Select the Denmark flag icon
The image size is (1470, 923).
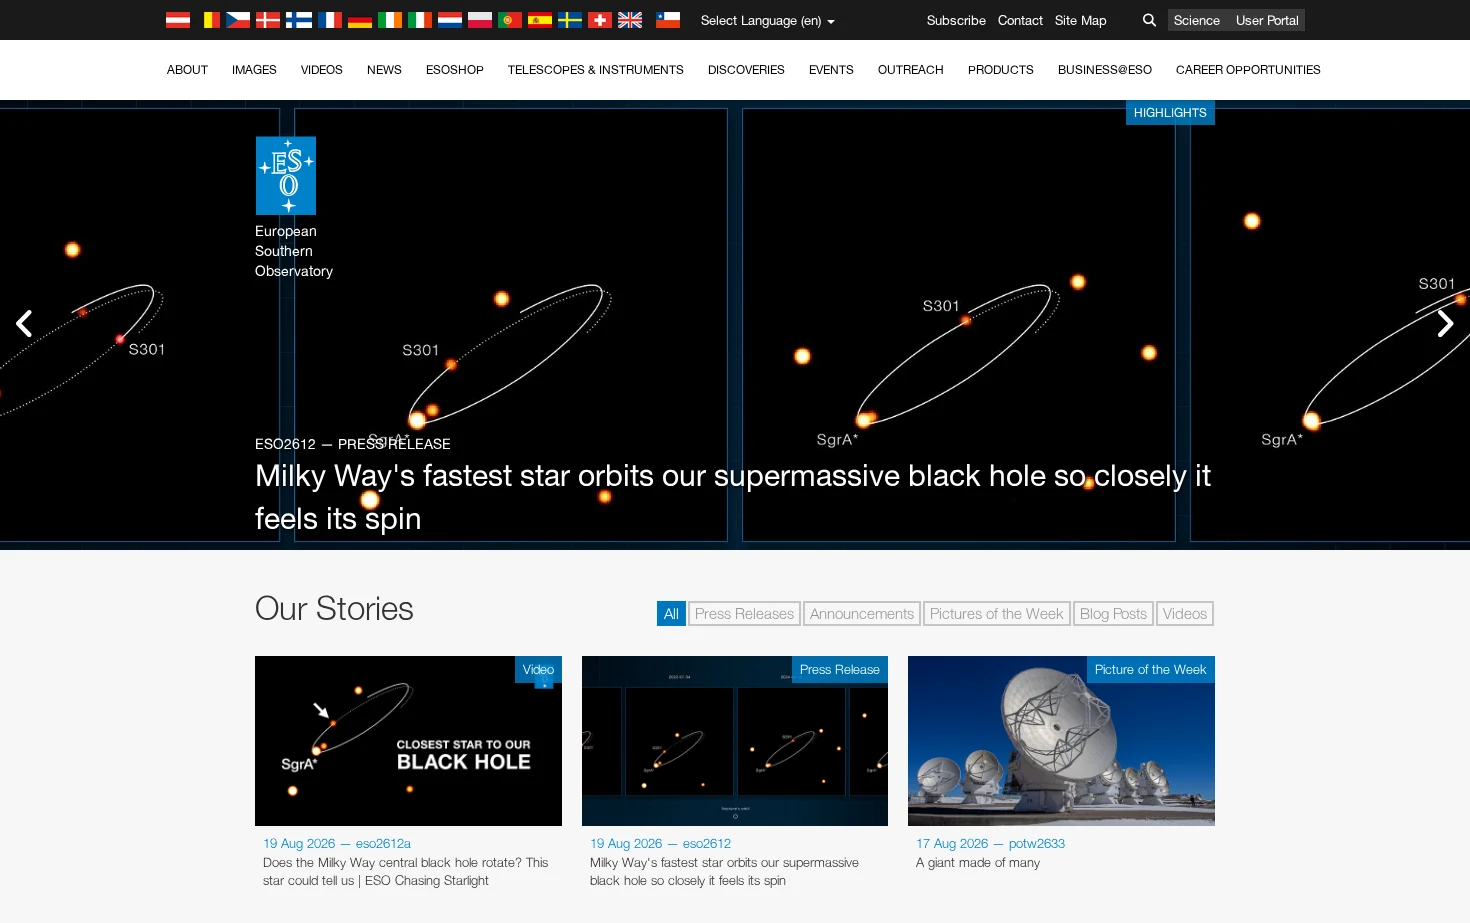click(268, 20)
